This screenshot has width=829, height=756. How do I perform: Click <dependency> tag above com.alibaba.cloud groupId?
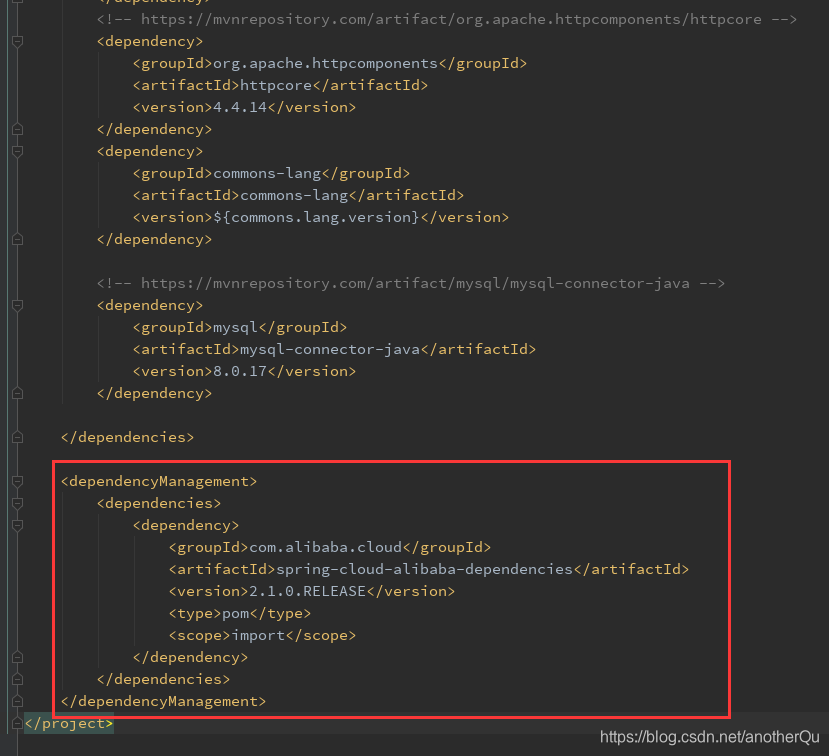186,525
